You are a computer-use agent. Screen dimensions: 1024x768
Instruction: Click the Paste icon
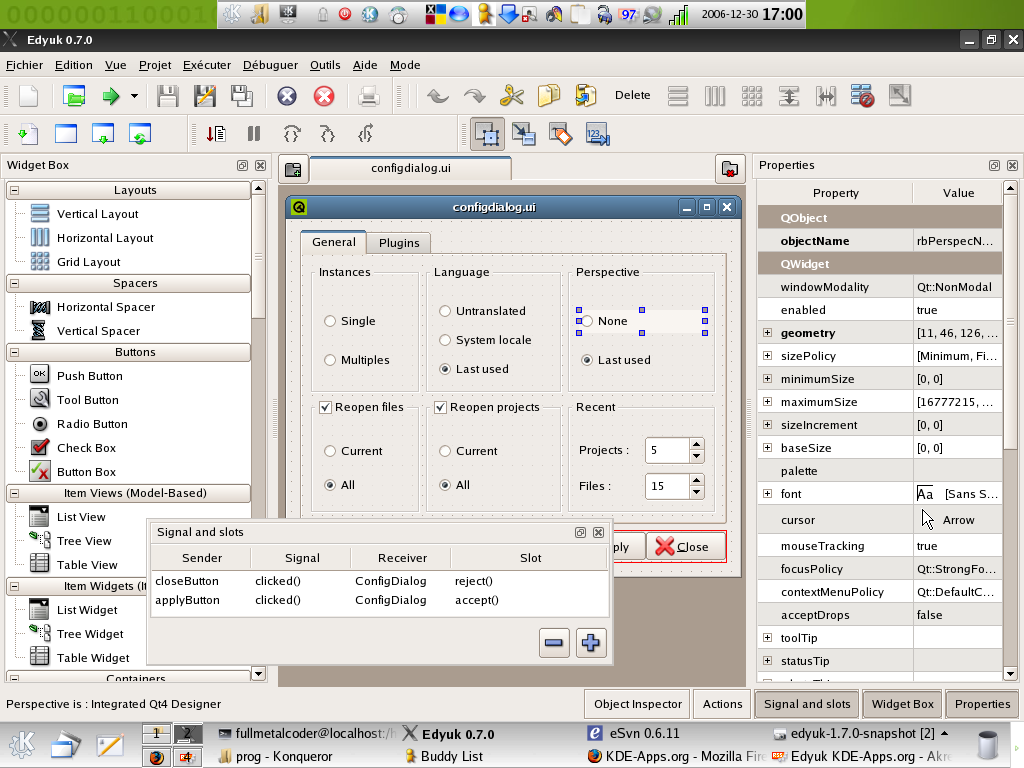(586, 96)
